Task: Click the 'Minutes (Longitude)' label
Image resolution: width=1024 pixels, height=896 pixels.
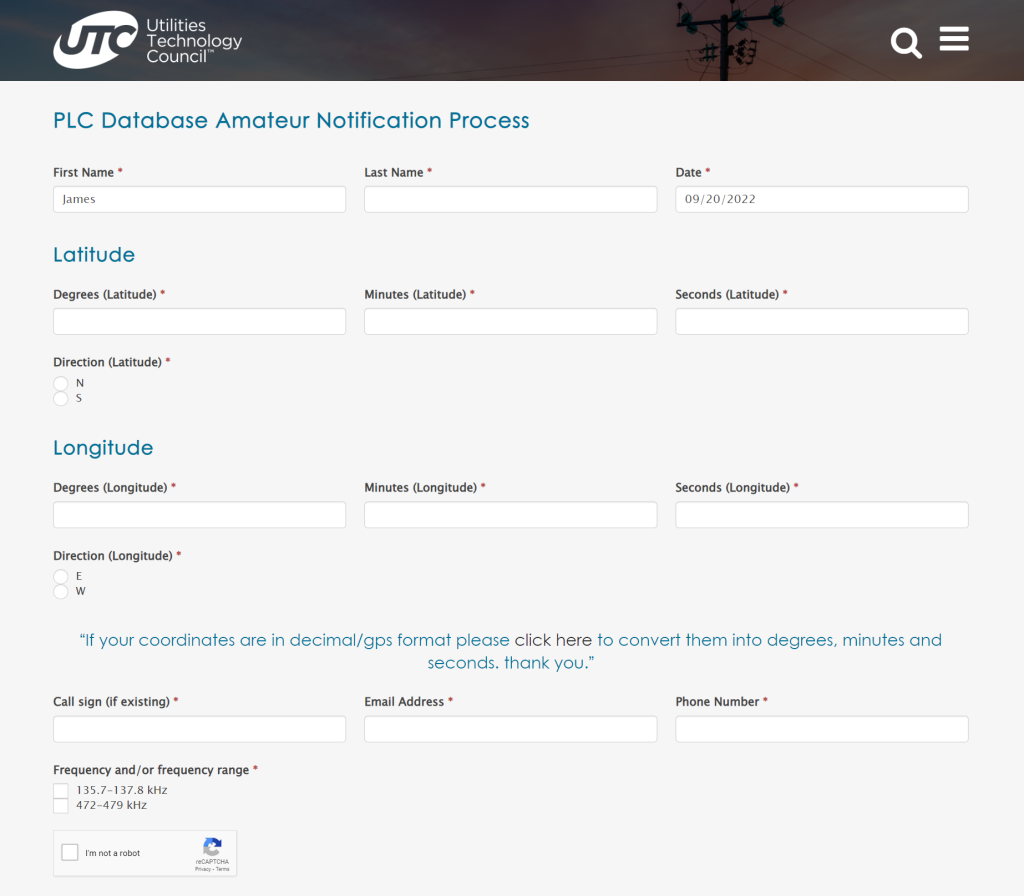Action: 421,488
